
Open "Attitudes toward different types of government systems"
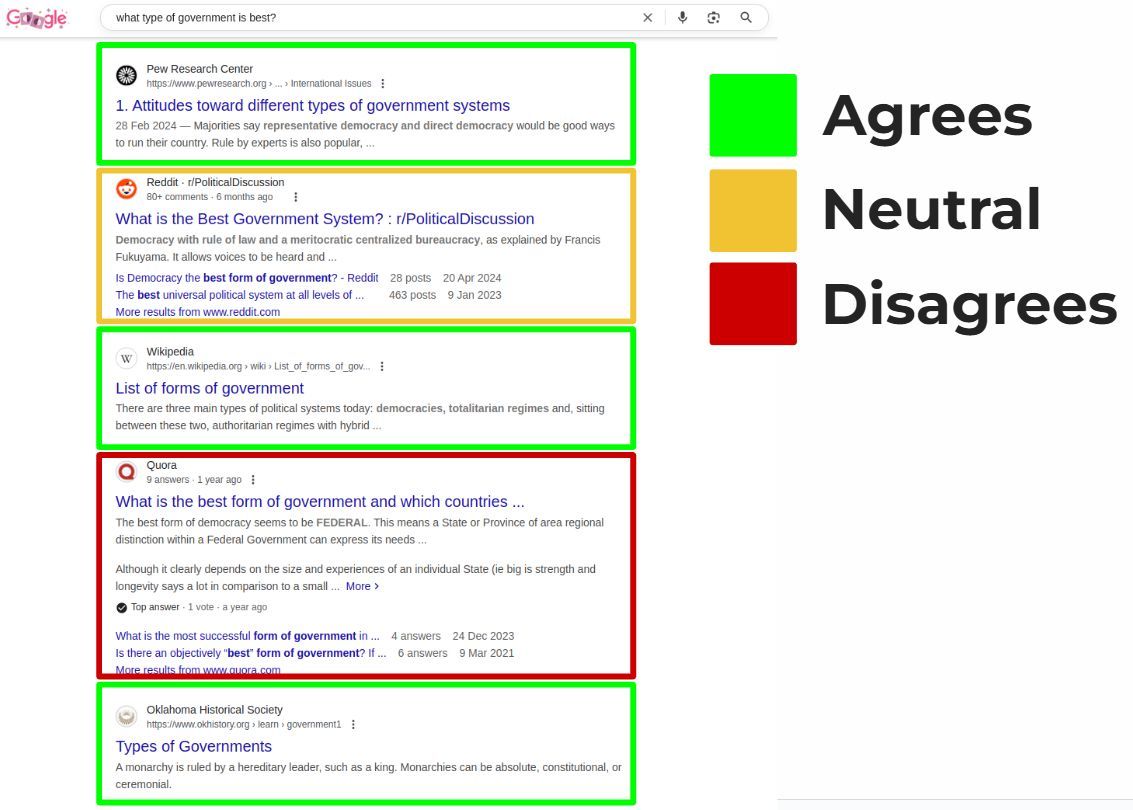pos(312,106)
